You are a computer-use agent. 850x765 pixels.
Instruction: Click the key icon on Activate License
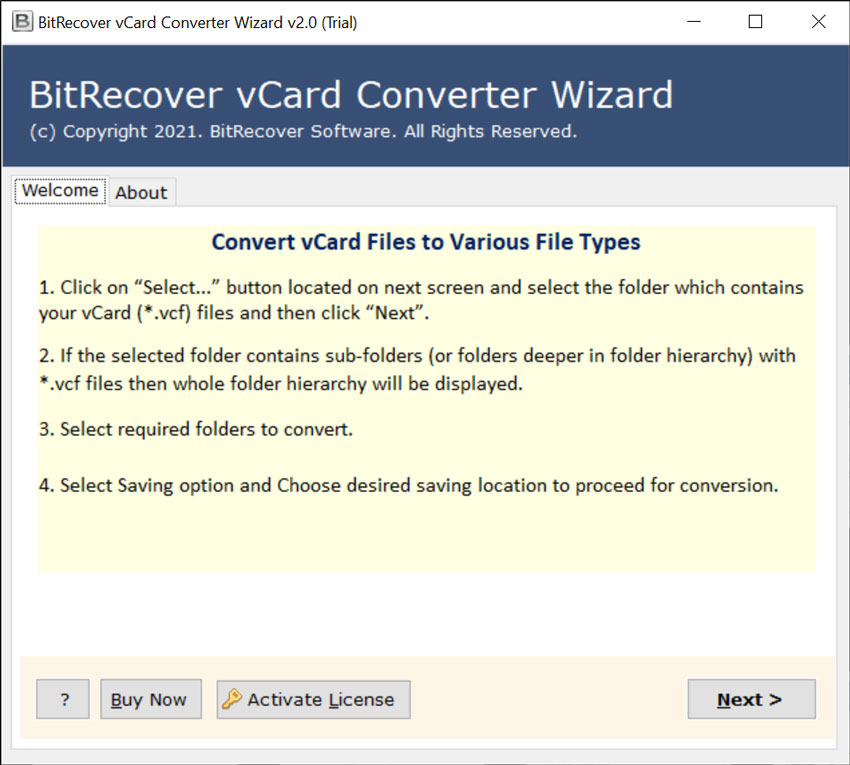click(232, 699)
